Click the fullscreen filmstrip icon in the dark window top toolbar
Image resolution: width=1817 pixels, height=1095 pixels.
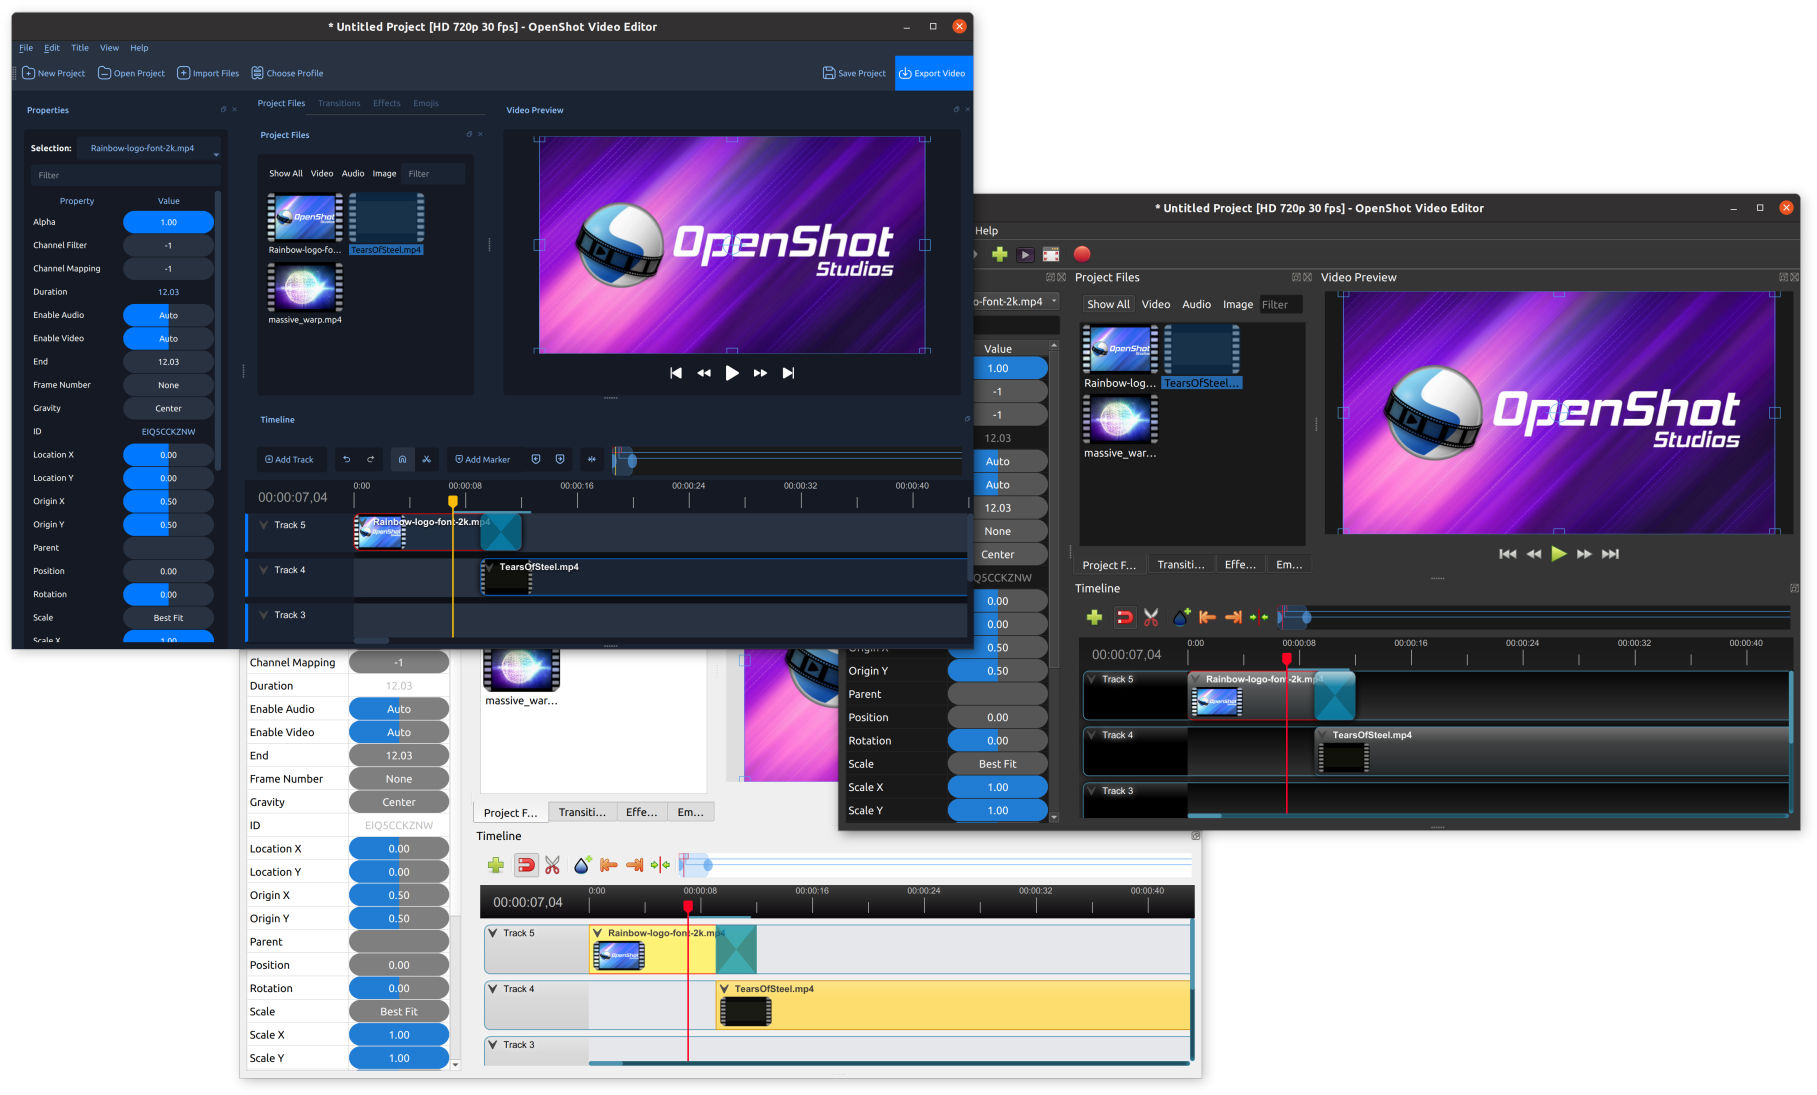pos(1050,254)
